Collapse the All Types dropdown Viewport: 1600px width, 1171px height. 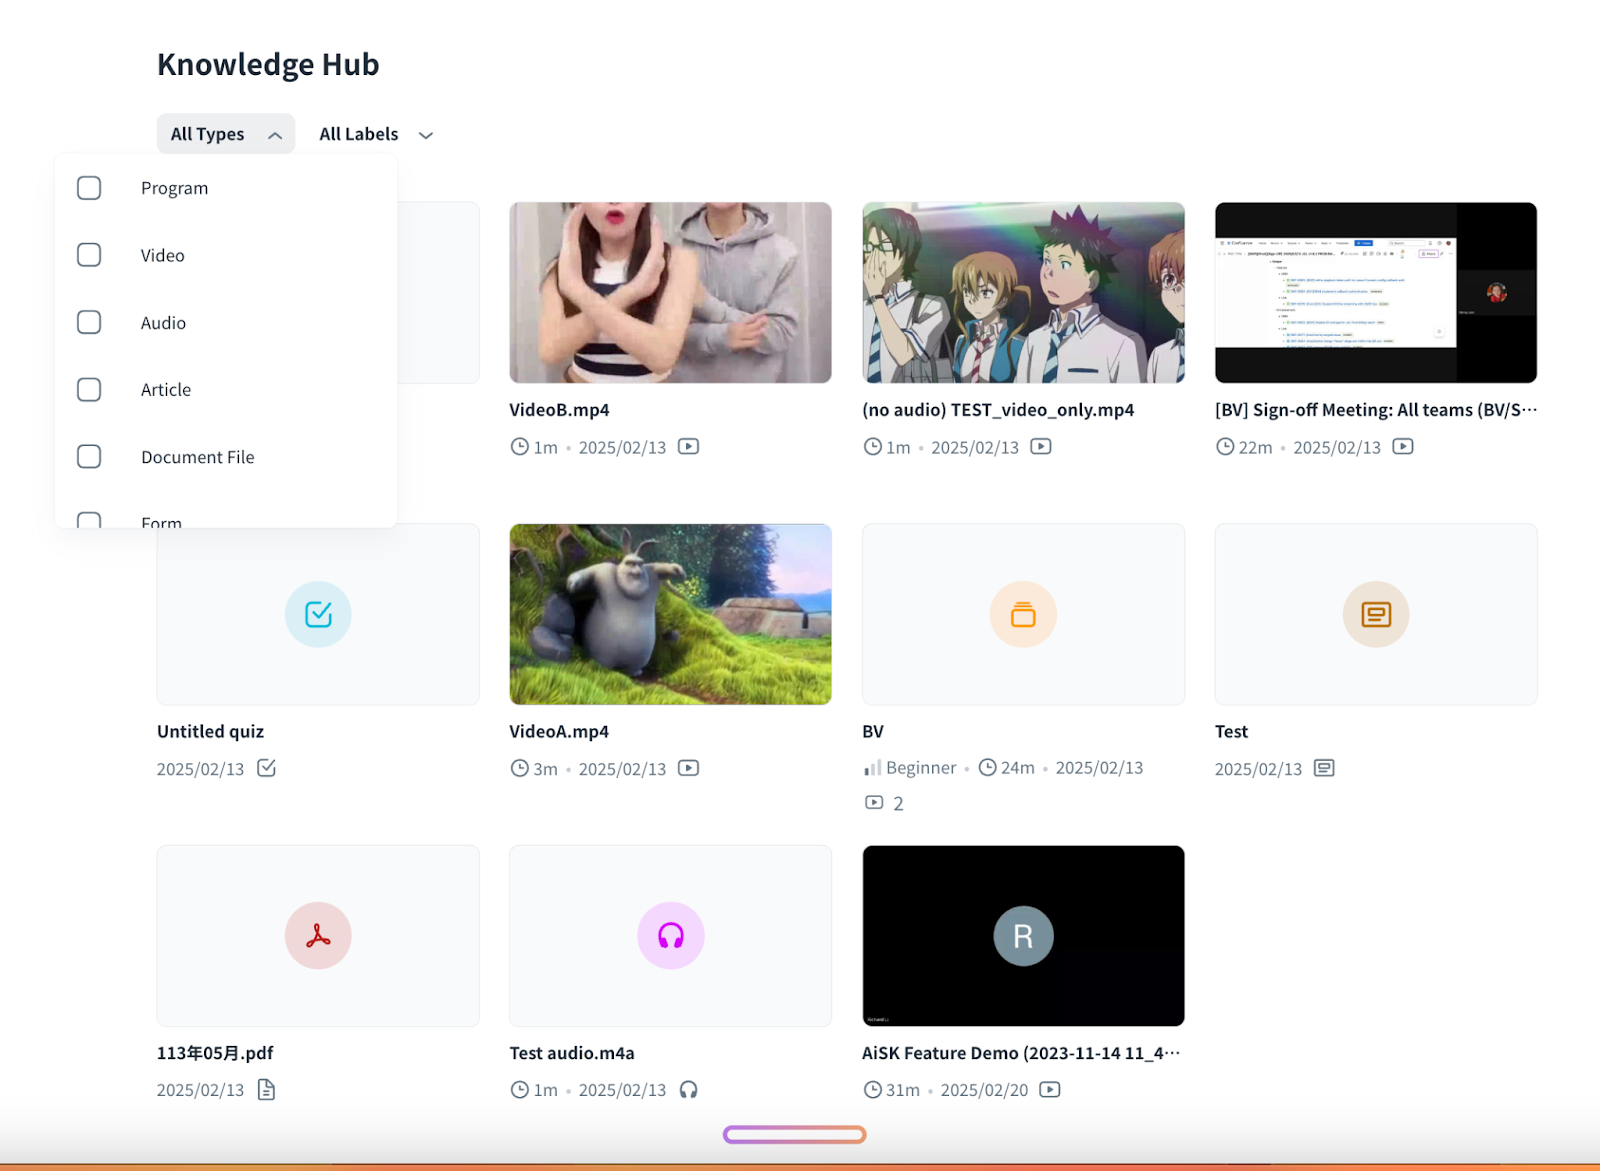pos(225,134)
